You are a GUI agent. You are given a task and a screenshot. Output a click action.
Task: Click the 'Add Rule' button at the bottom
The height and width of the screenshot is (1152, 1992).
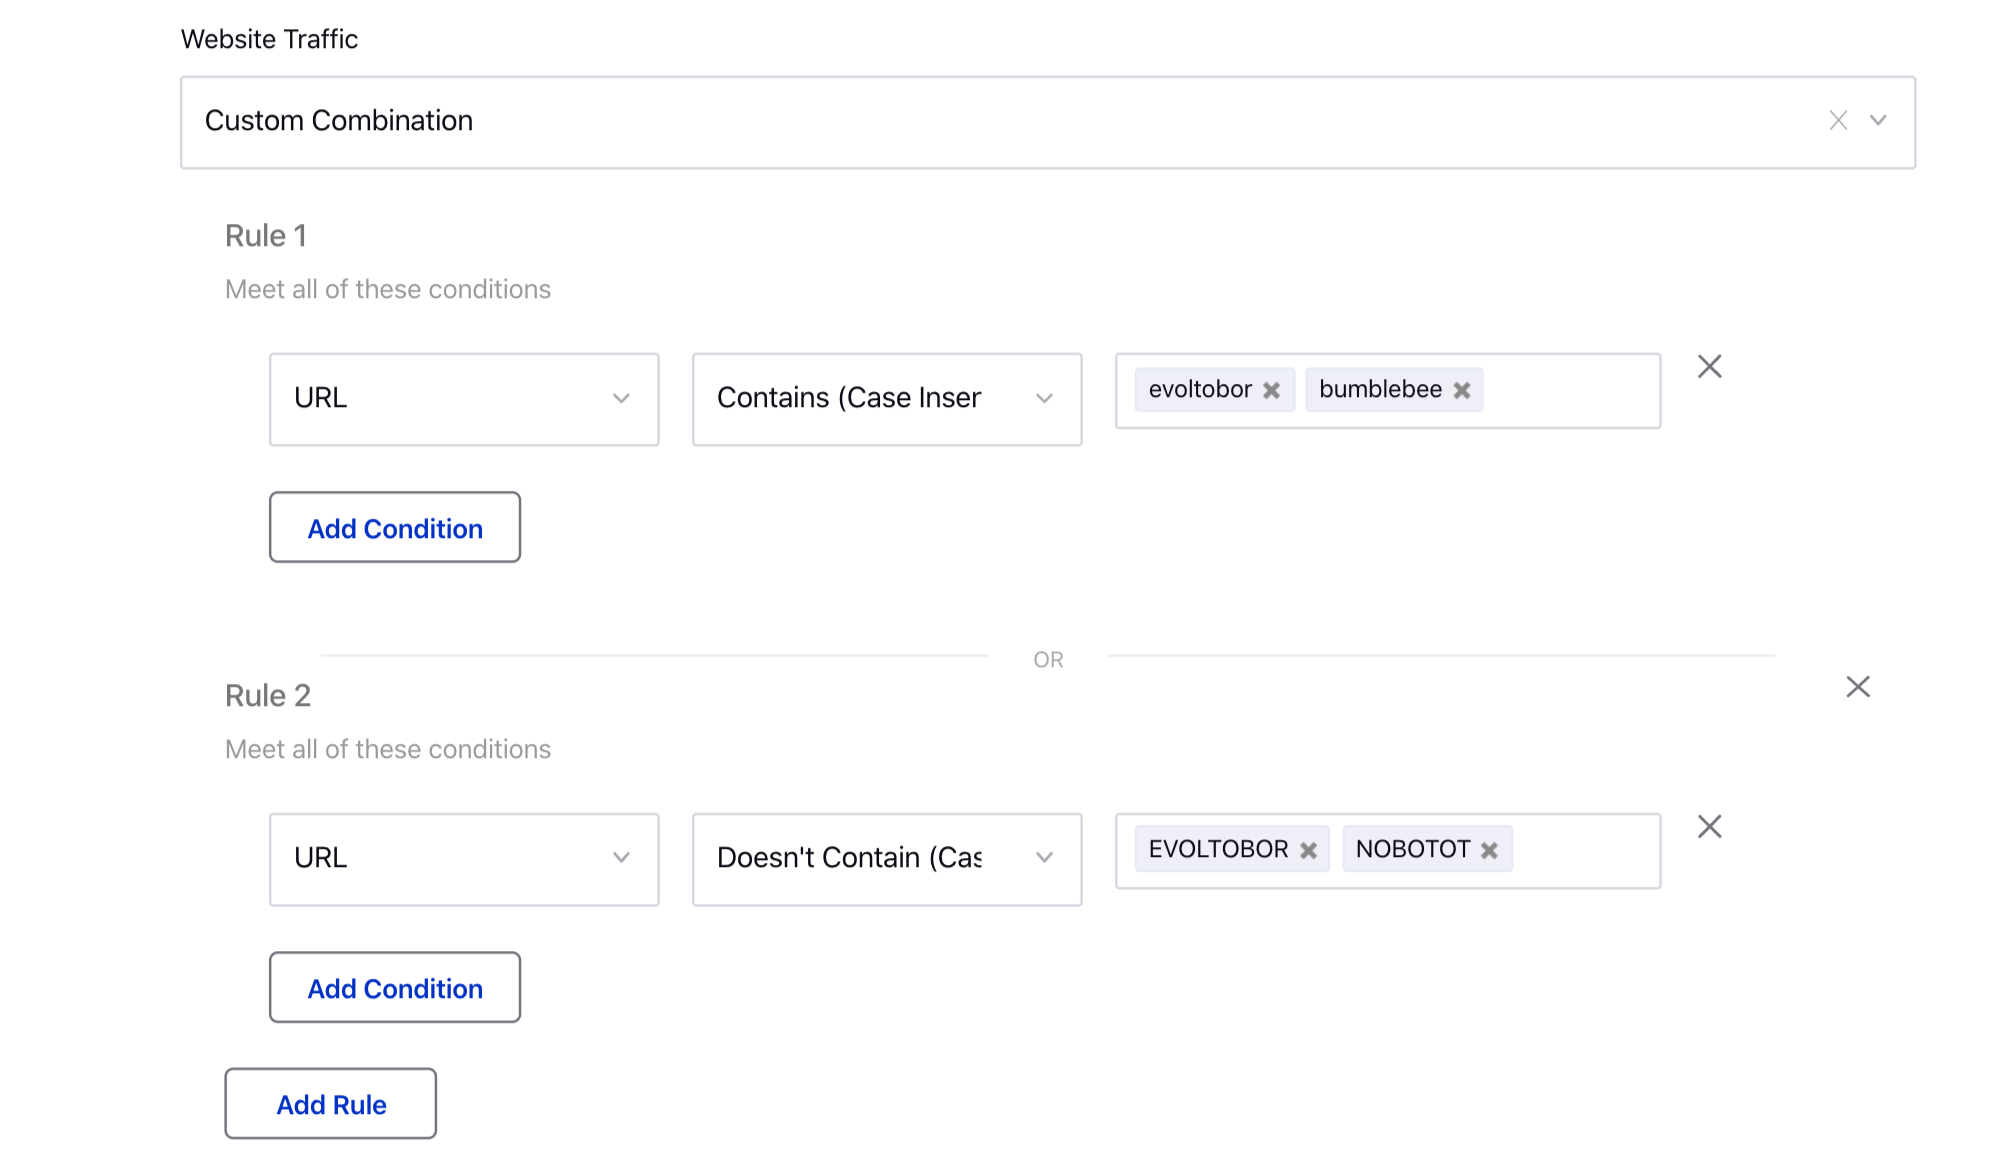coord(330,1104)
